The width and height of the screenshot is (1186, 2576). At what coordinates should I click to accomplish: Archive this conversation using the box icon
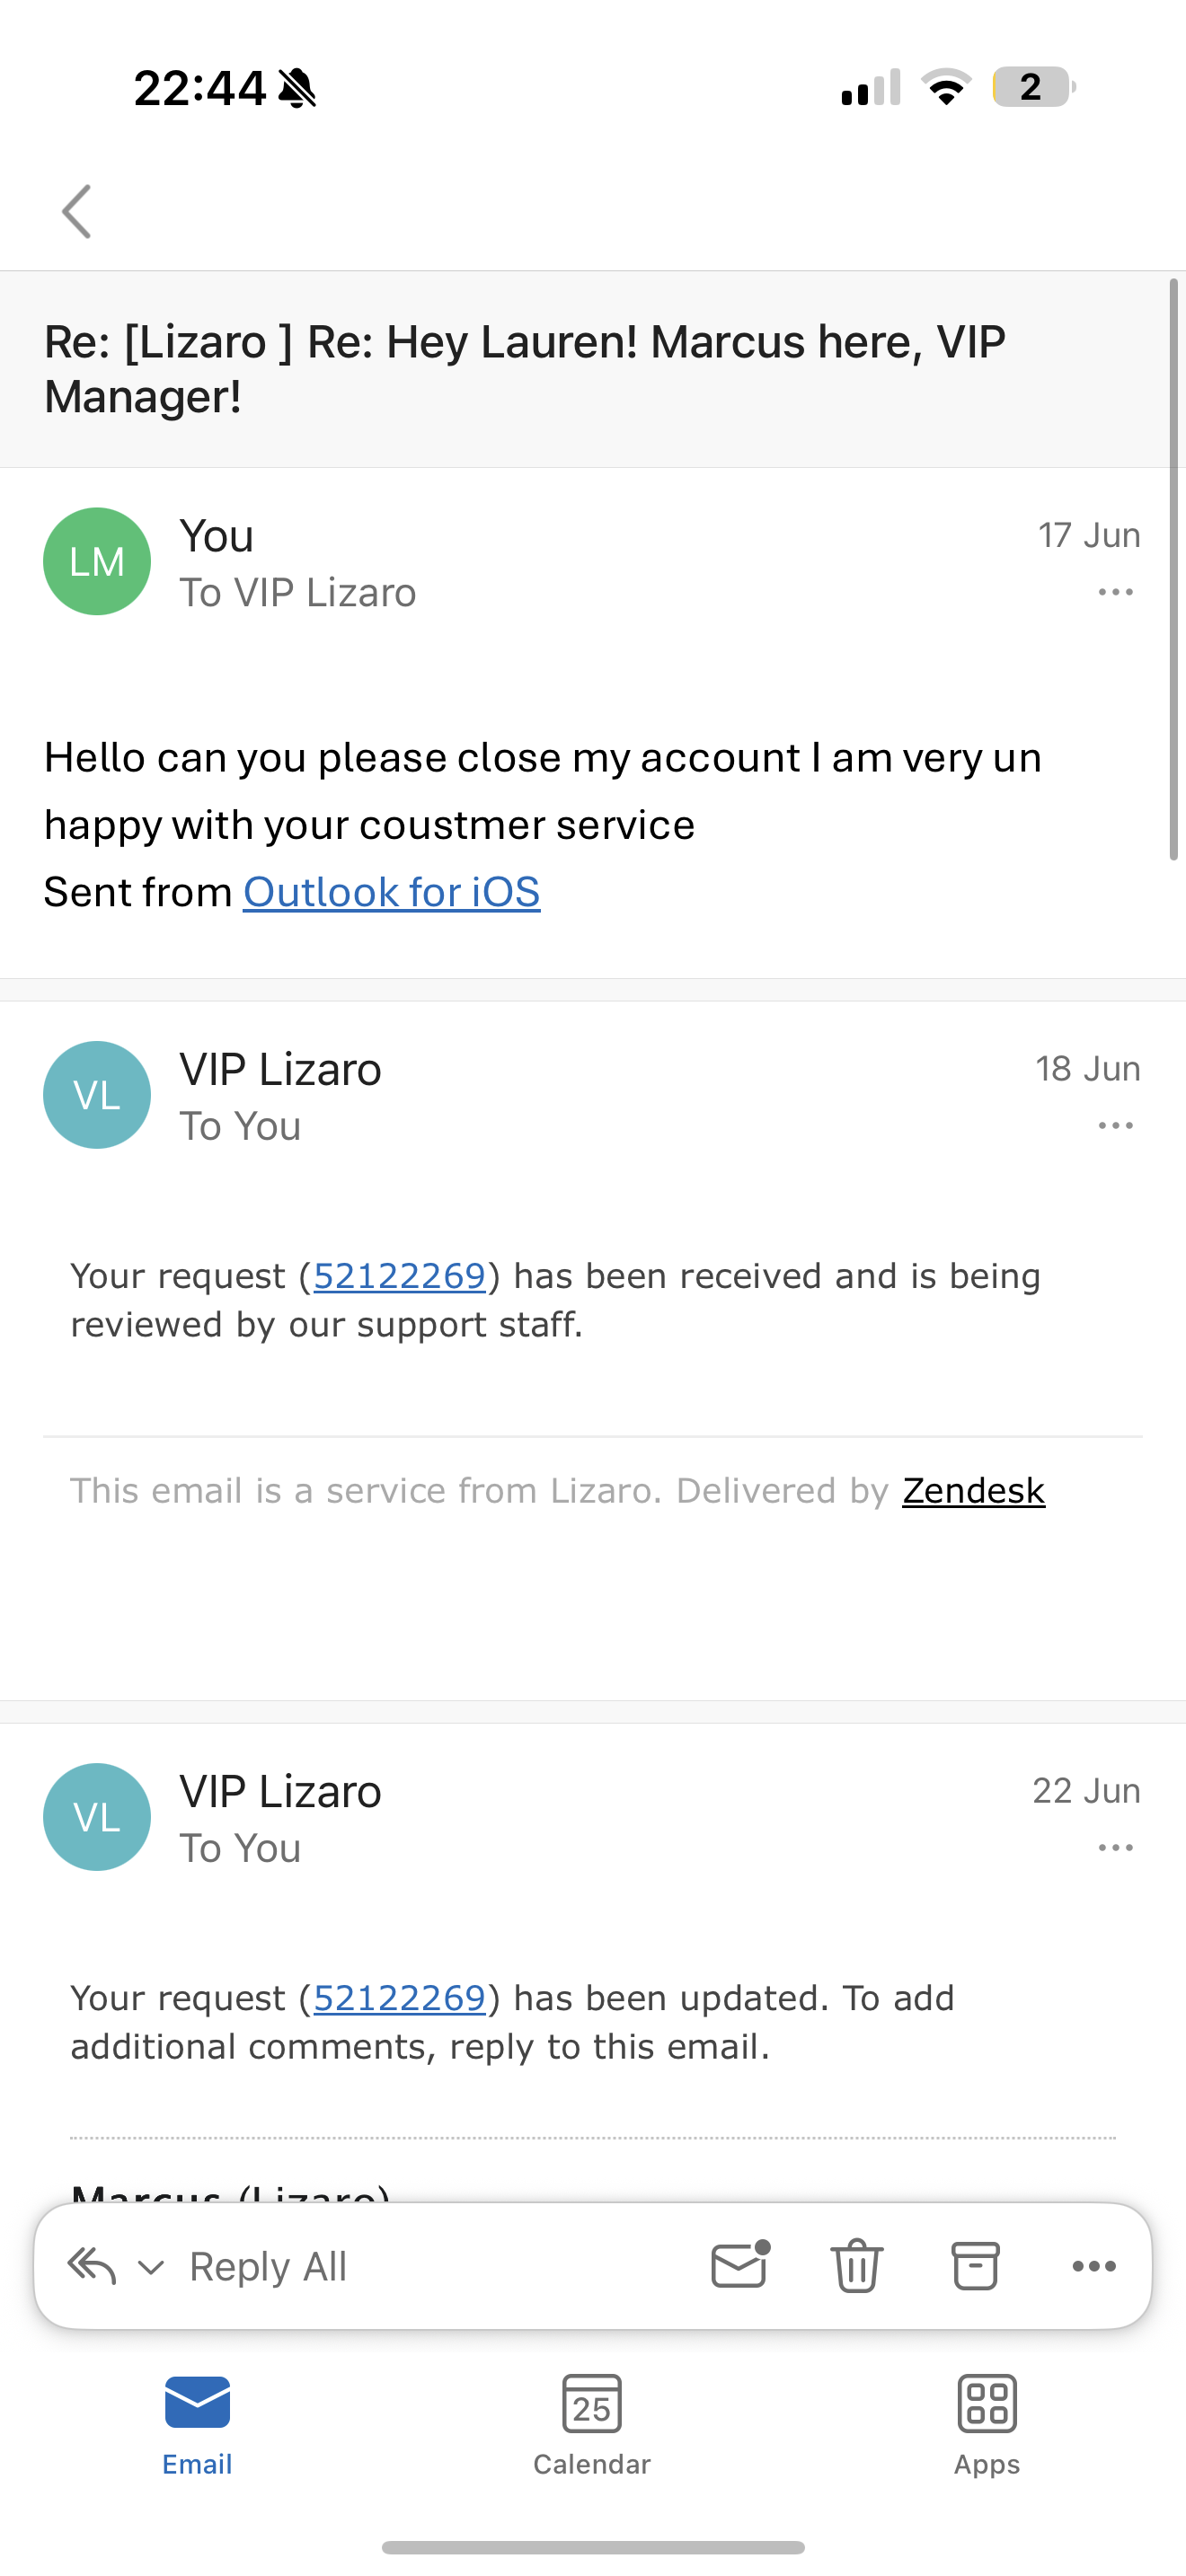click(x=975, y=2266)
